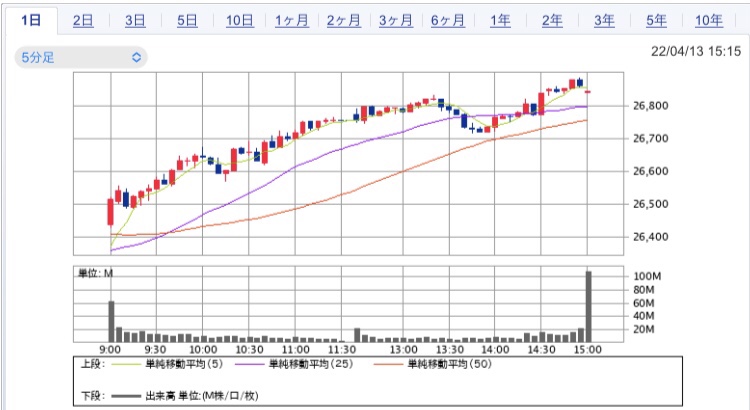The image size is (750, 410).
Task: Click the 13:00 time axis label
Action: (403, 350)
